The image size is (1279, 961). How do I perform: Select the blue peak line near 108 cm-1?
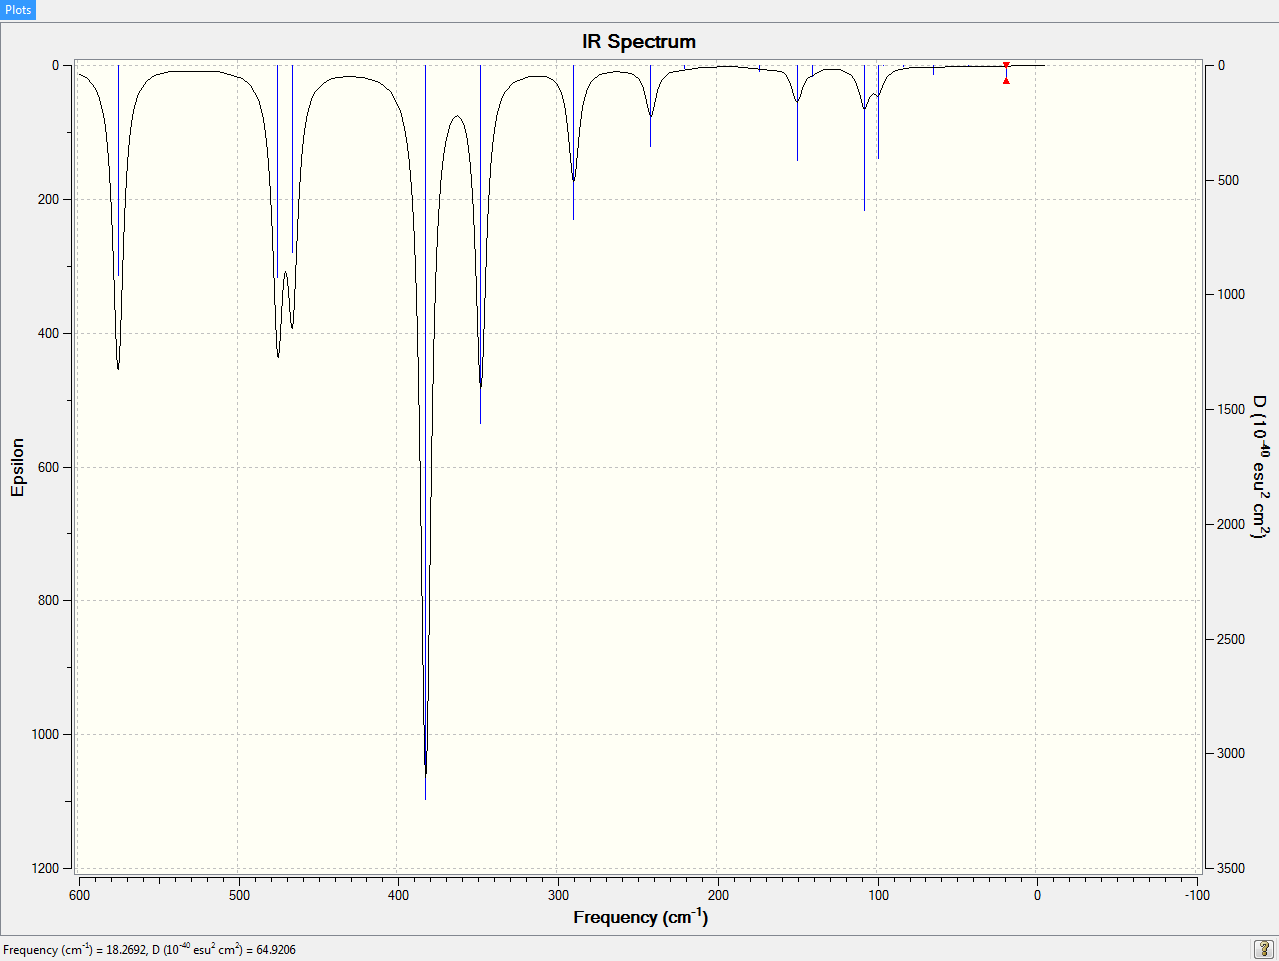tap(864, 138)
